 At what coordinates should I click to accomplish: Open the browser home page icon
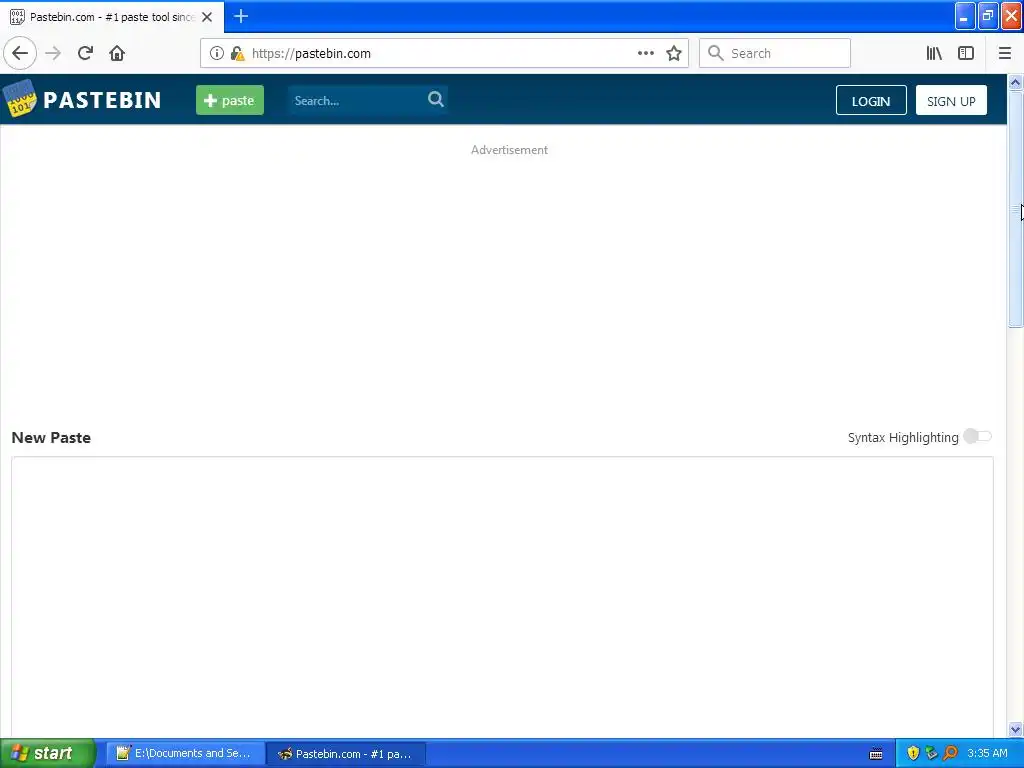point(117,53)
